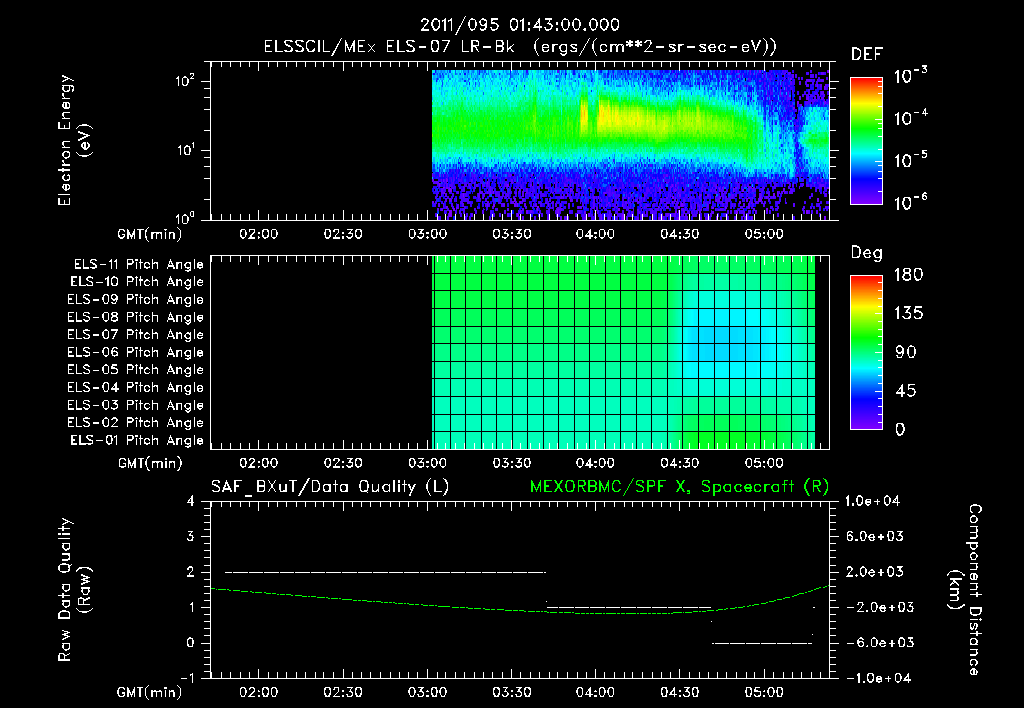Select the ELS-09 Pitch Angle row label
This screenshot has height=708, width=1024.
[x=136, y=300]
